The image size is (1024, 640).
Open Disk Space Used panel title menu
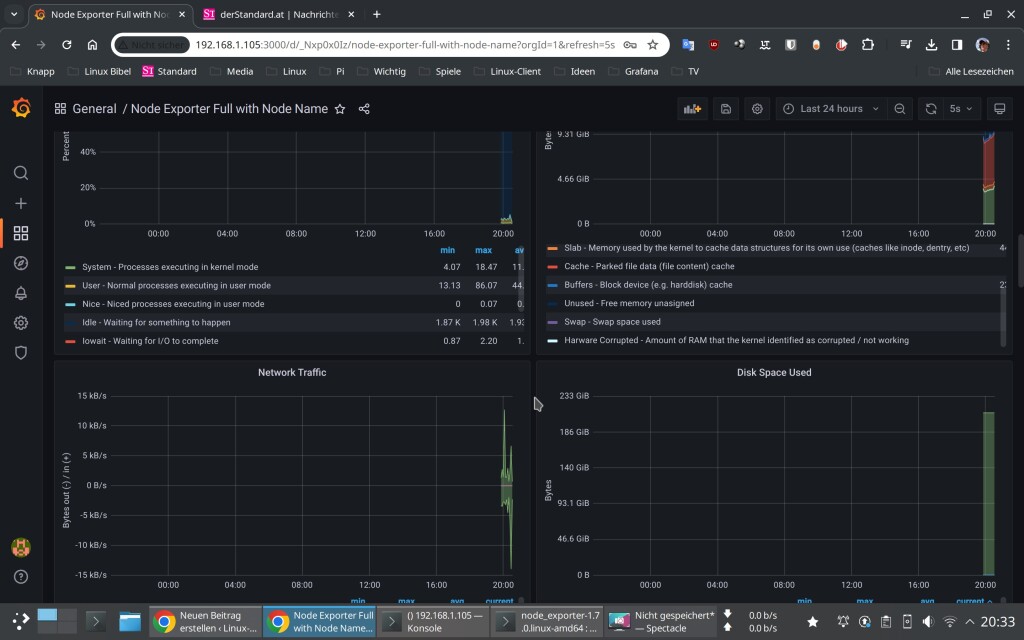point(774,372)
